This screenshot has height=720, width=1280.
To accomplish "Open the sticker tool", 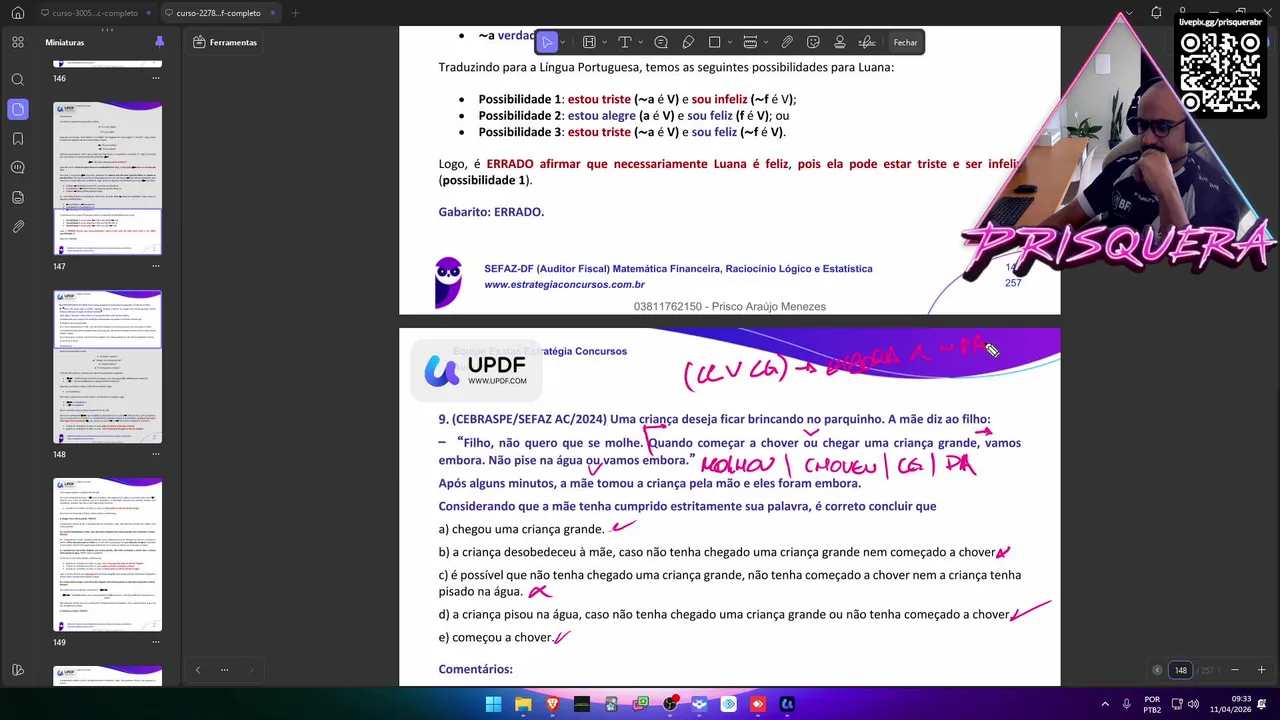I will (x=813, y=42).
